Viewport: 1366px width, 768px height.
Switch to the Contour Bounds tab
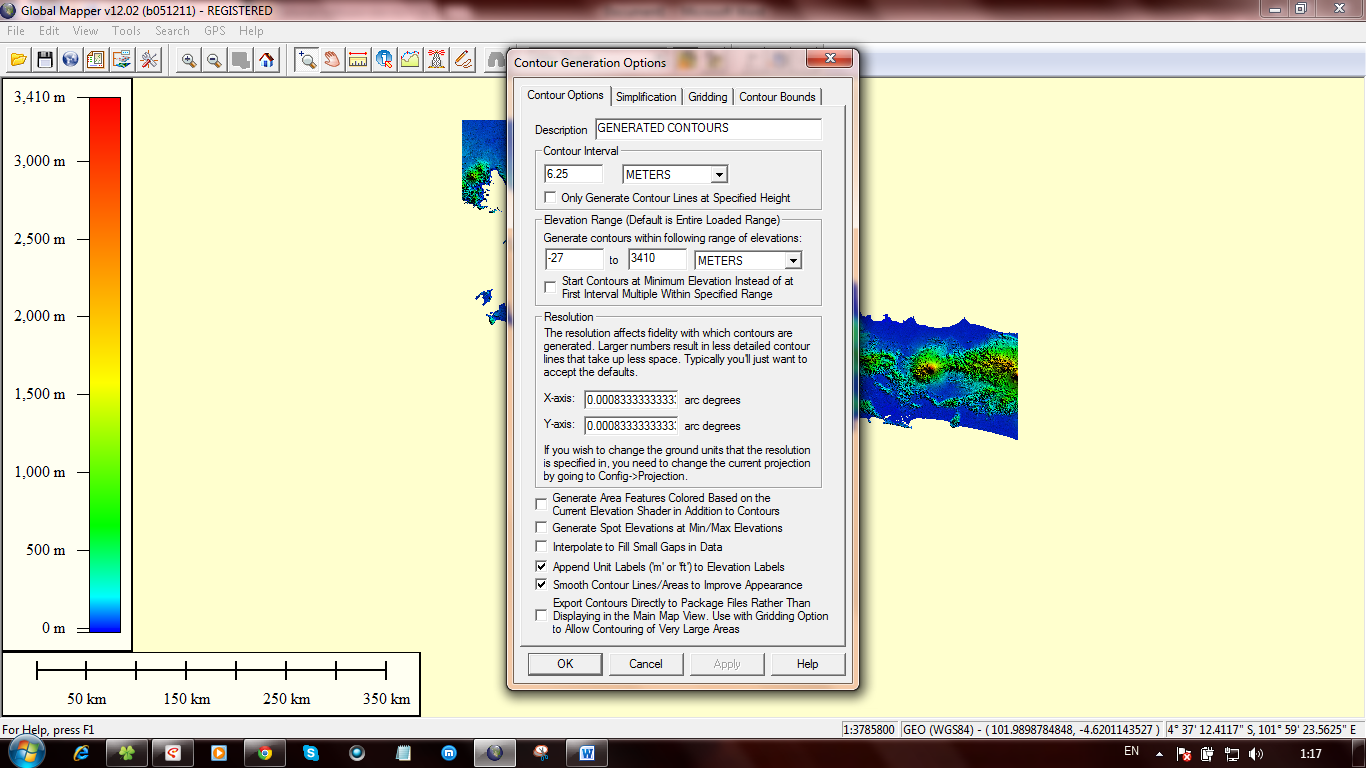click(x=778, y=97)
